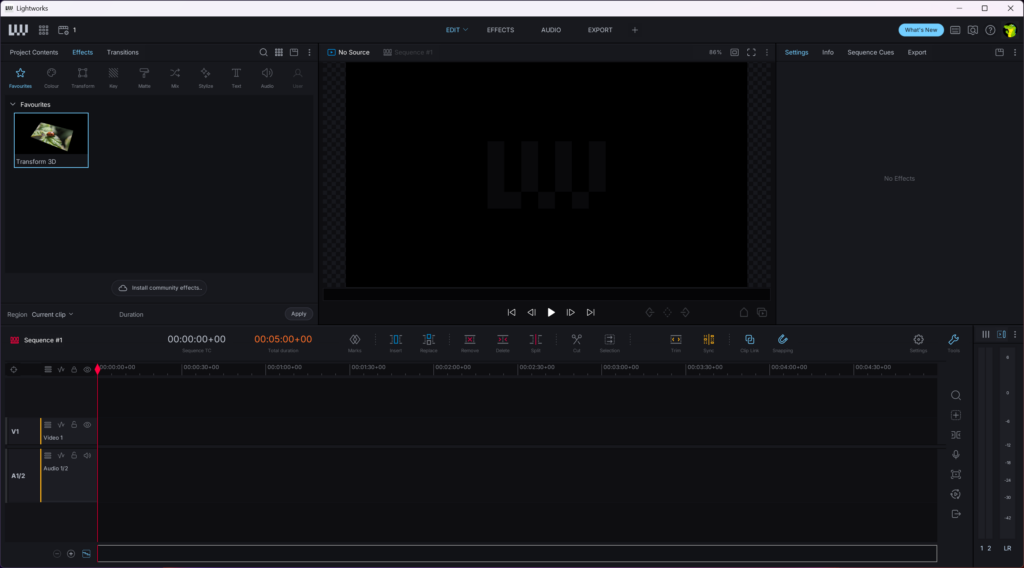Click the Replace edit tool

coord(428,342)
